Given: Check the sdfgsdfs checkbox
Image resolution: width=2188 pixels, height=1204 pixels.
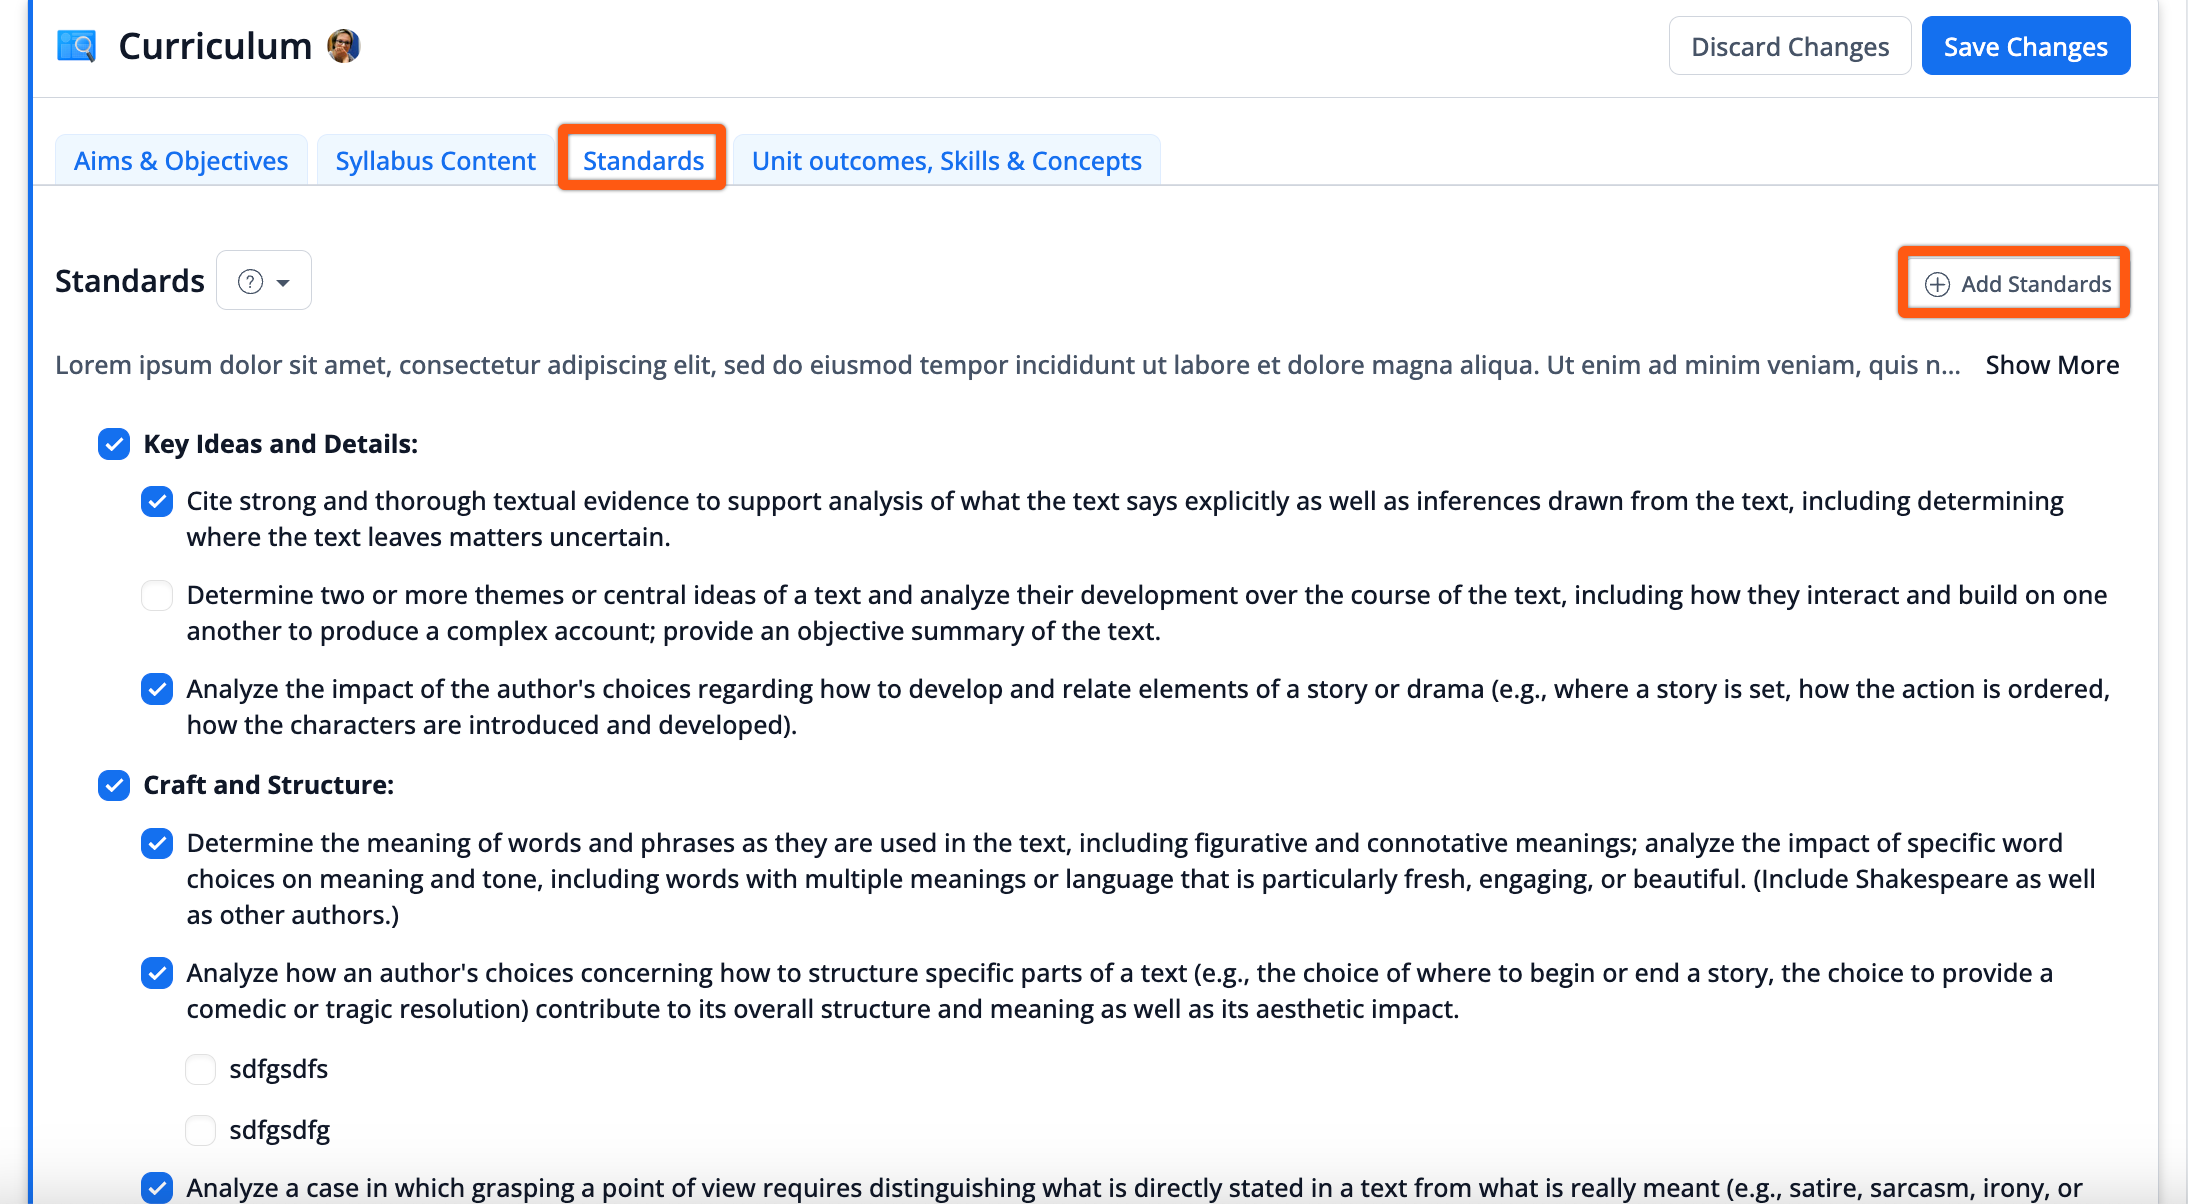Looking at the screenshot, I should tap(200, 1069).
